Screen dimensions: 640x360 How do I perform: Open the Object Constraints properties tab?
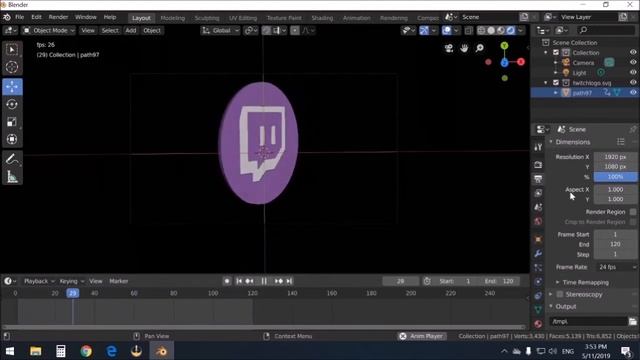point(538,296)
